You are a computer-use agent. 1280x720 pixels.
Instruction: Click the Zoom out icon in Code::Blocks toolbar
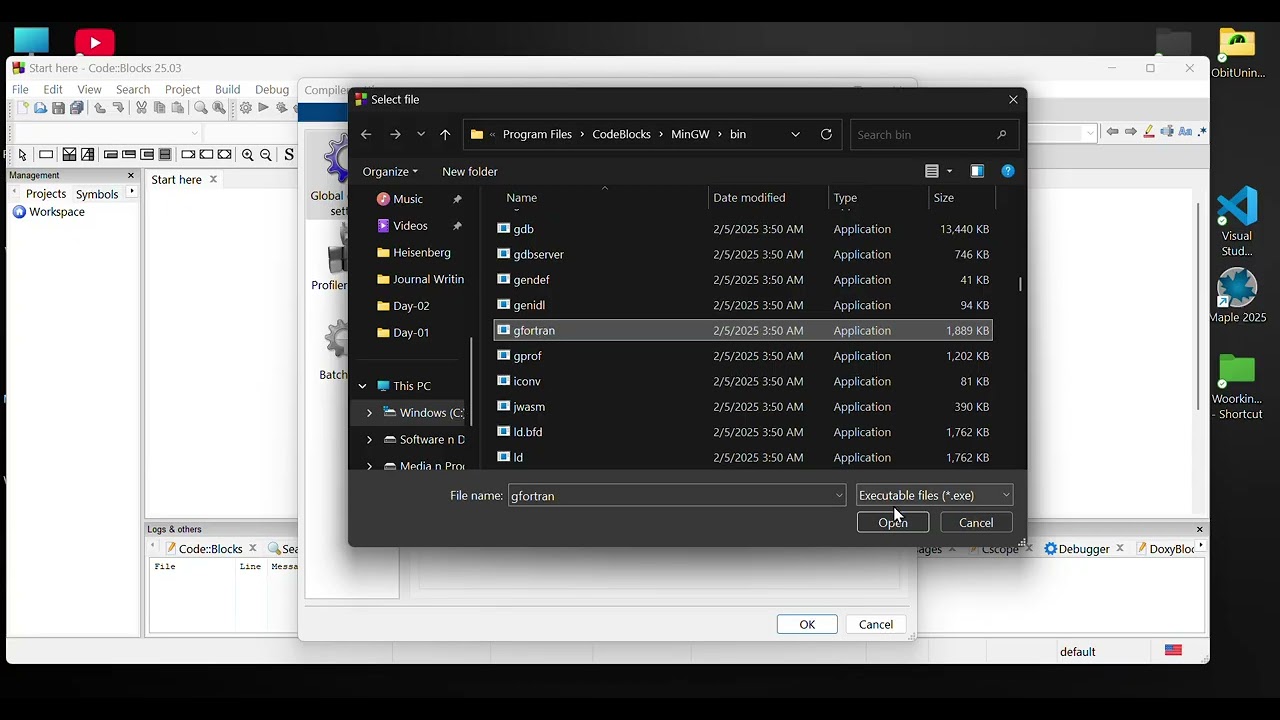click(x=266, y=155)
